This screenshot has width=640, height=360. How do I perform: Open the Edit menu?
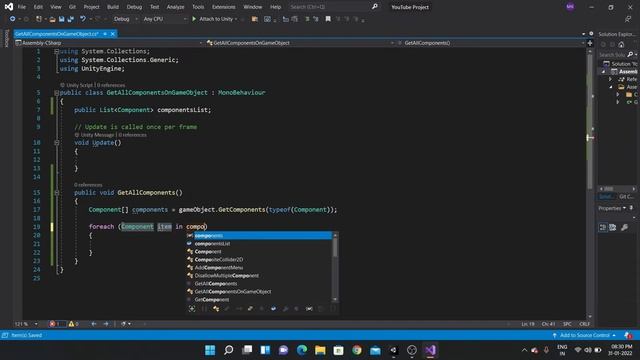click(x=38, y=7)
